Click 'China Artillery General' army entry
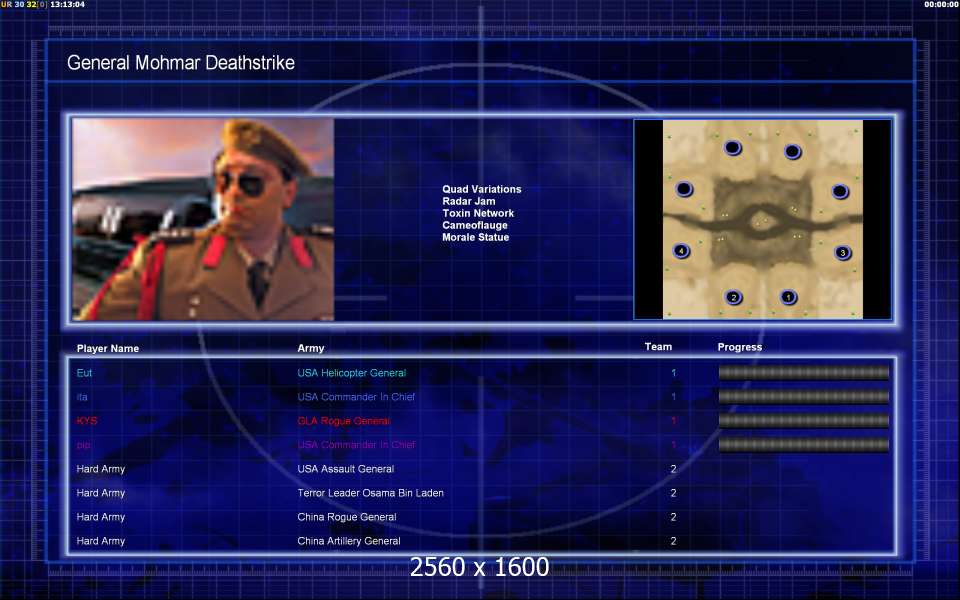Viewport: 960px width, 600px height. pos(349,541)
